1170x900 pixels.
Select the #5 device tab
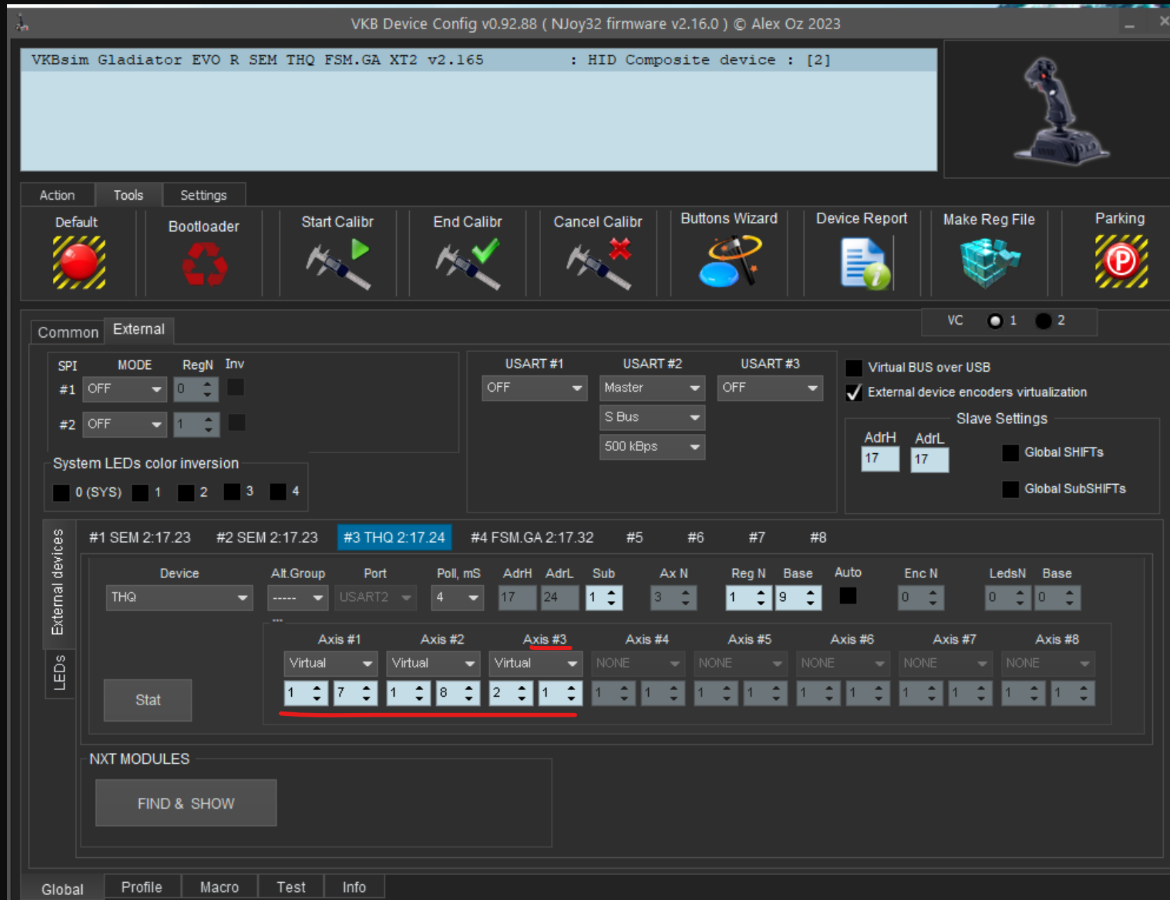(x=634, y=537)
